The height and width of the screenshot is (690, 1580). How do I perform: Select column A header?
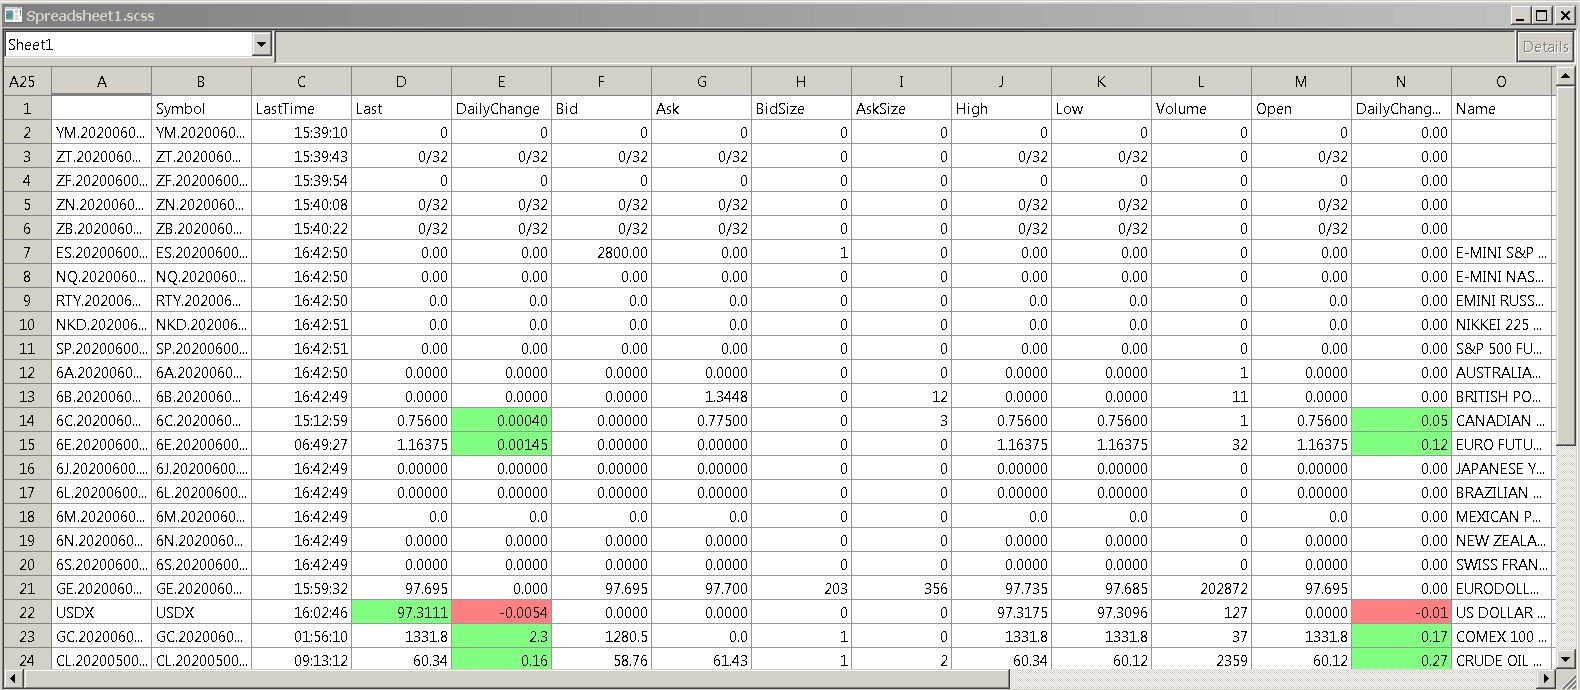coord(101,82)
